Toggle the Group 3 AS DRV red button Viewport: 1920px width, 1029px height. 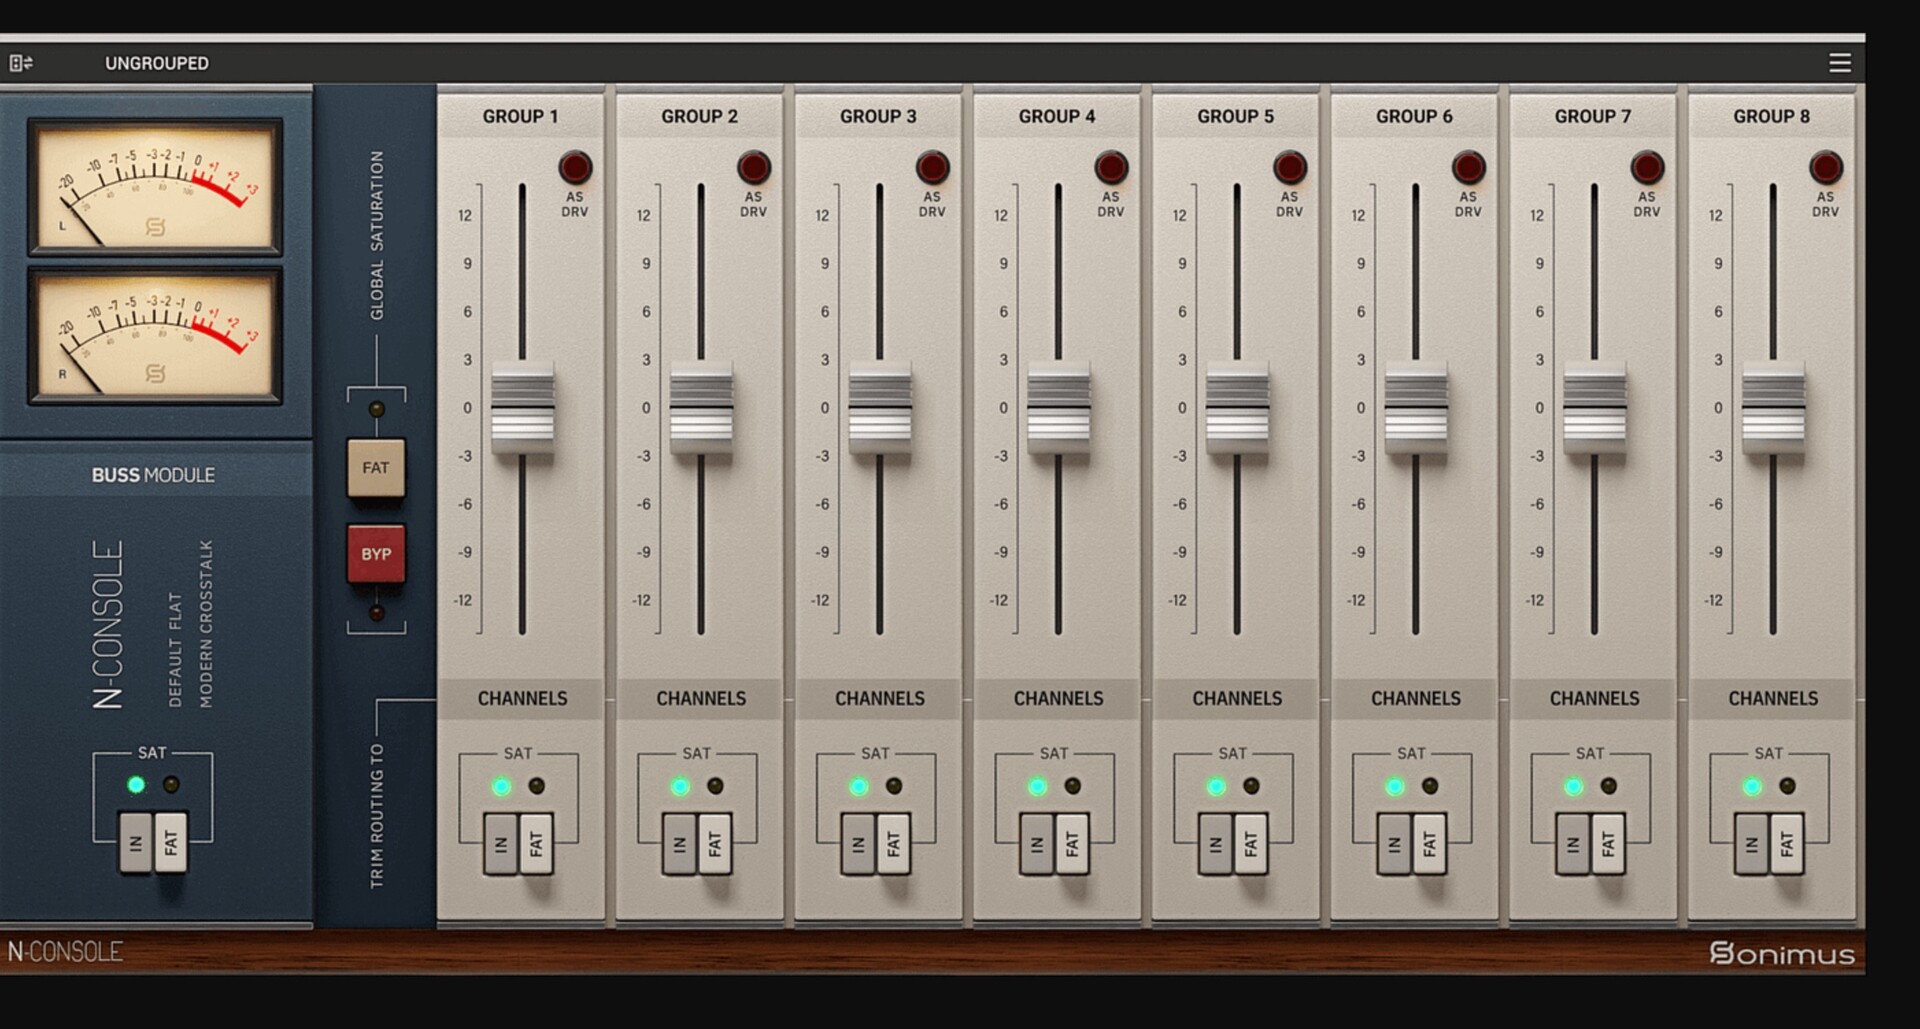click(x=932, y=167)
